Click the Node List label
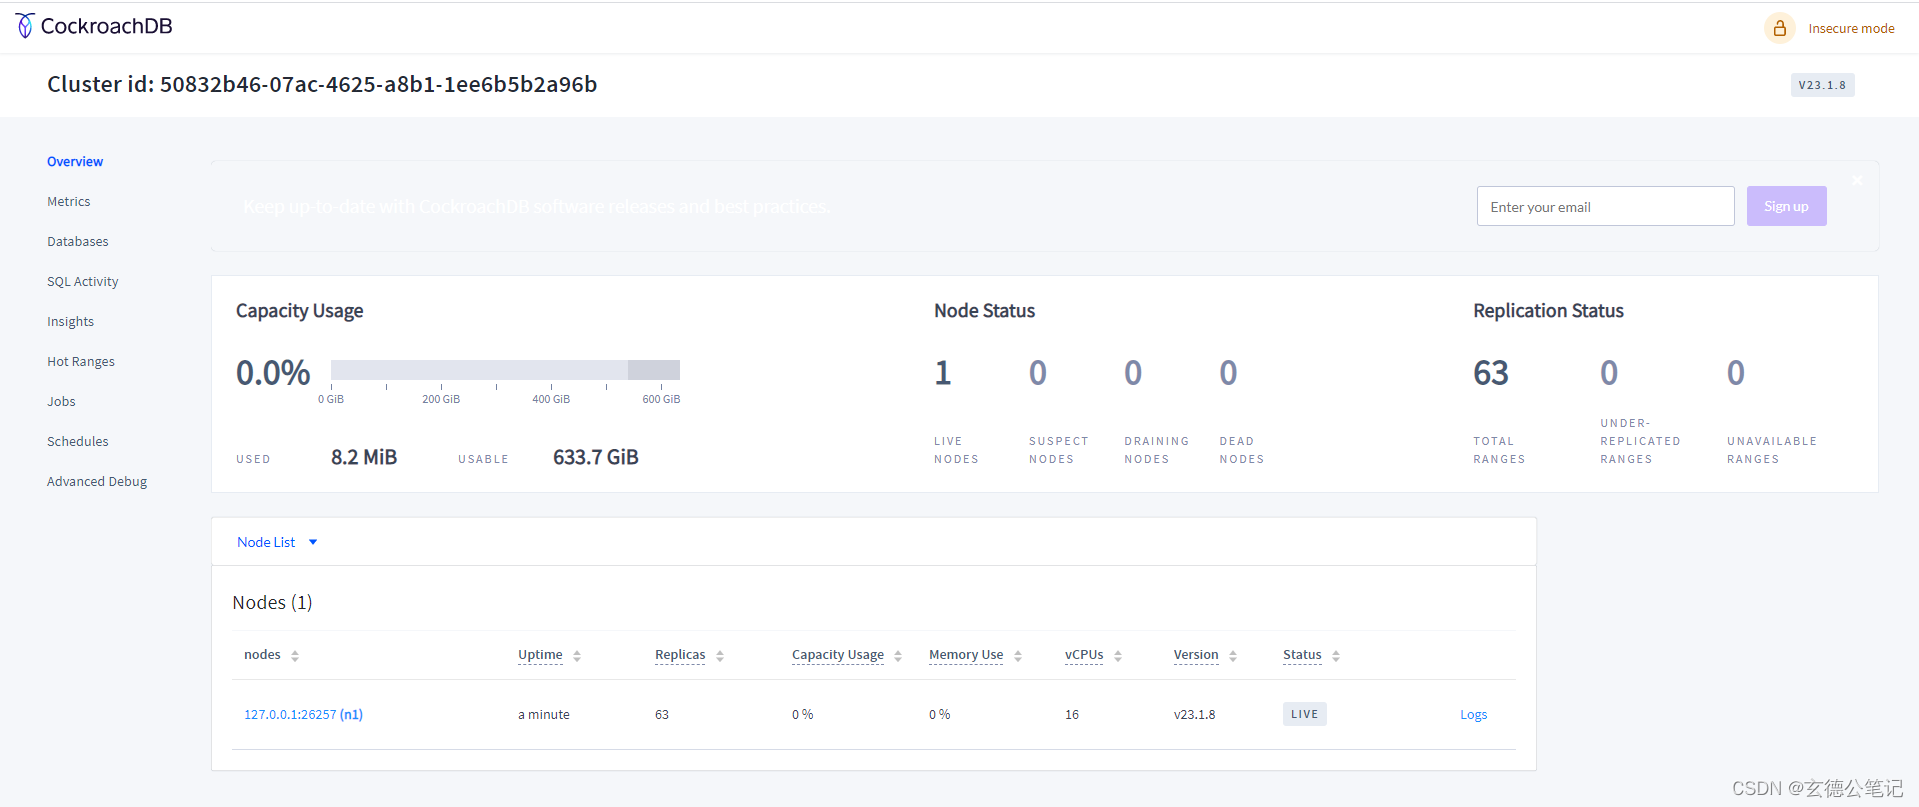 266,542
